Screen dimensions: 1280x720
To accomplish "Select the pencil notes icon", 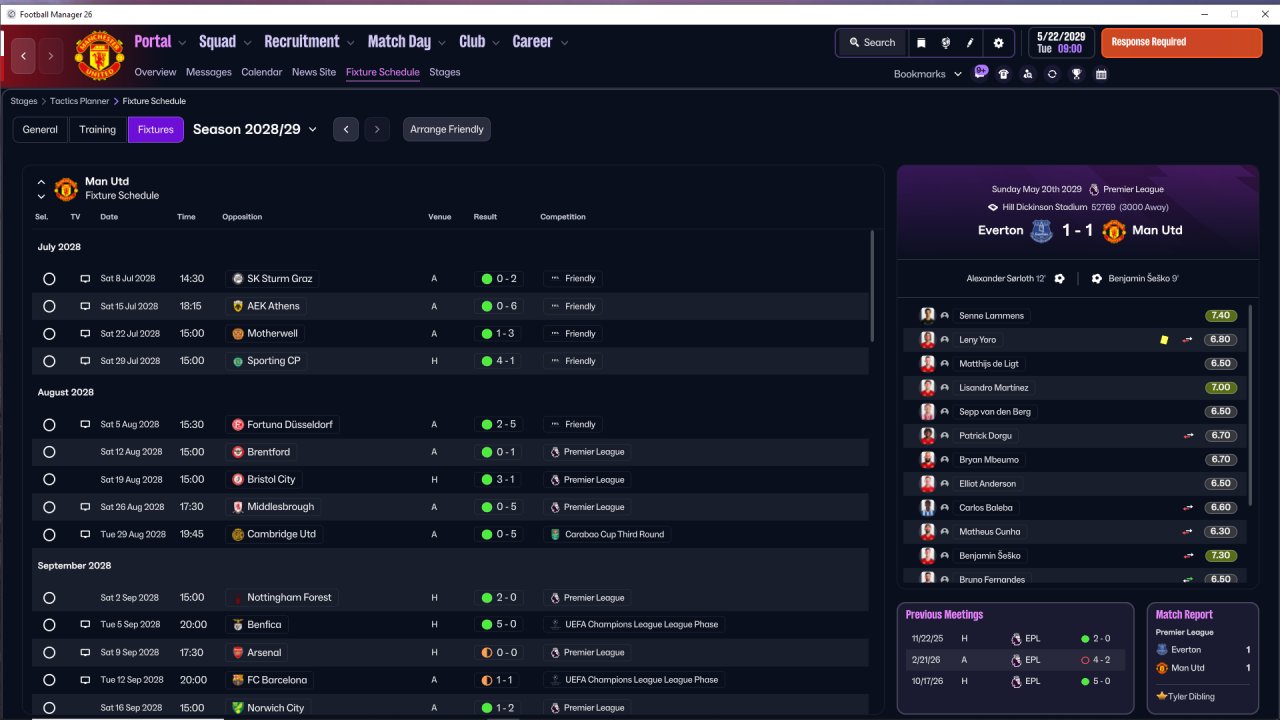I will (x=970, y=43).
